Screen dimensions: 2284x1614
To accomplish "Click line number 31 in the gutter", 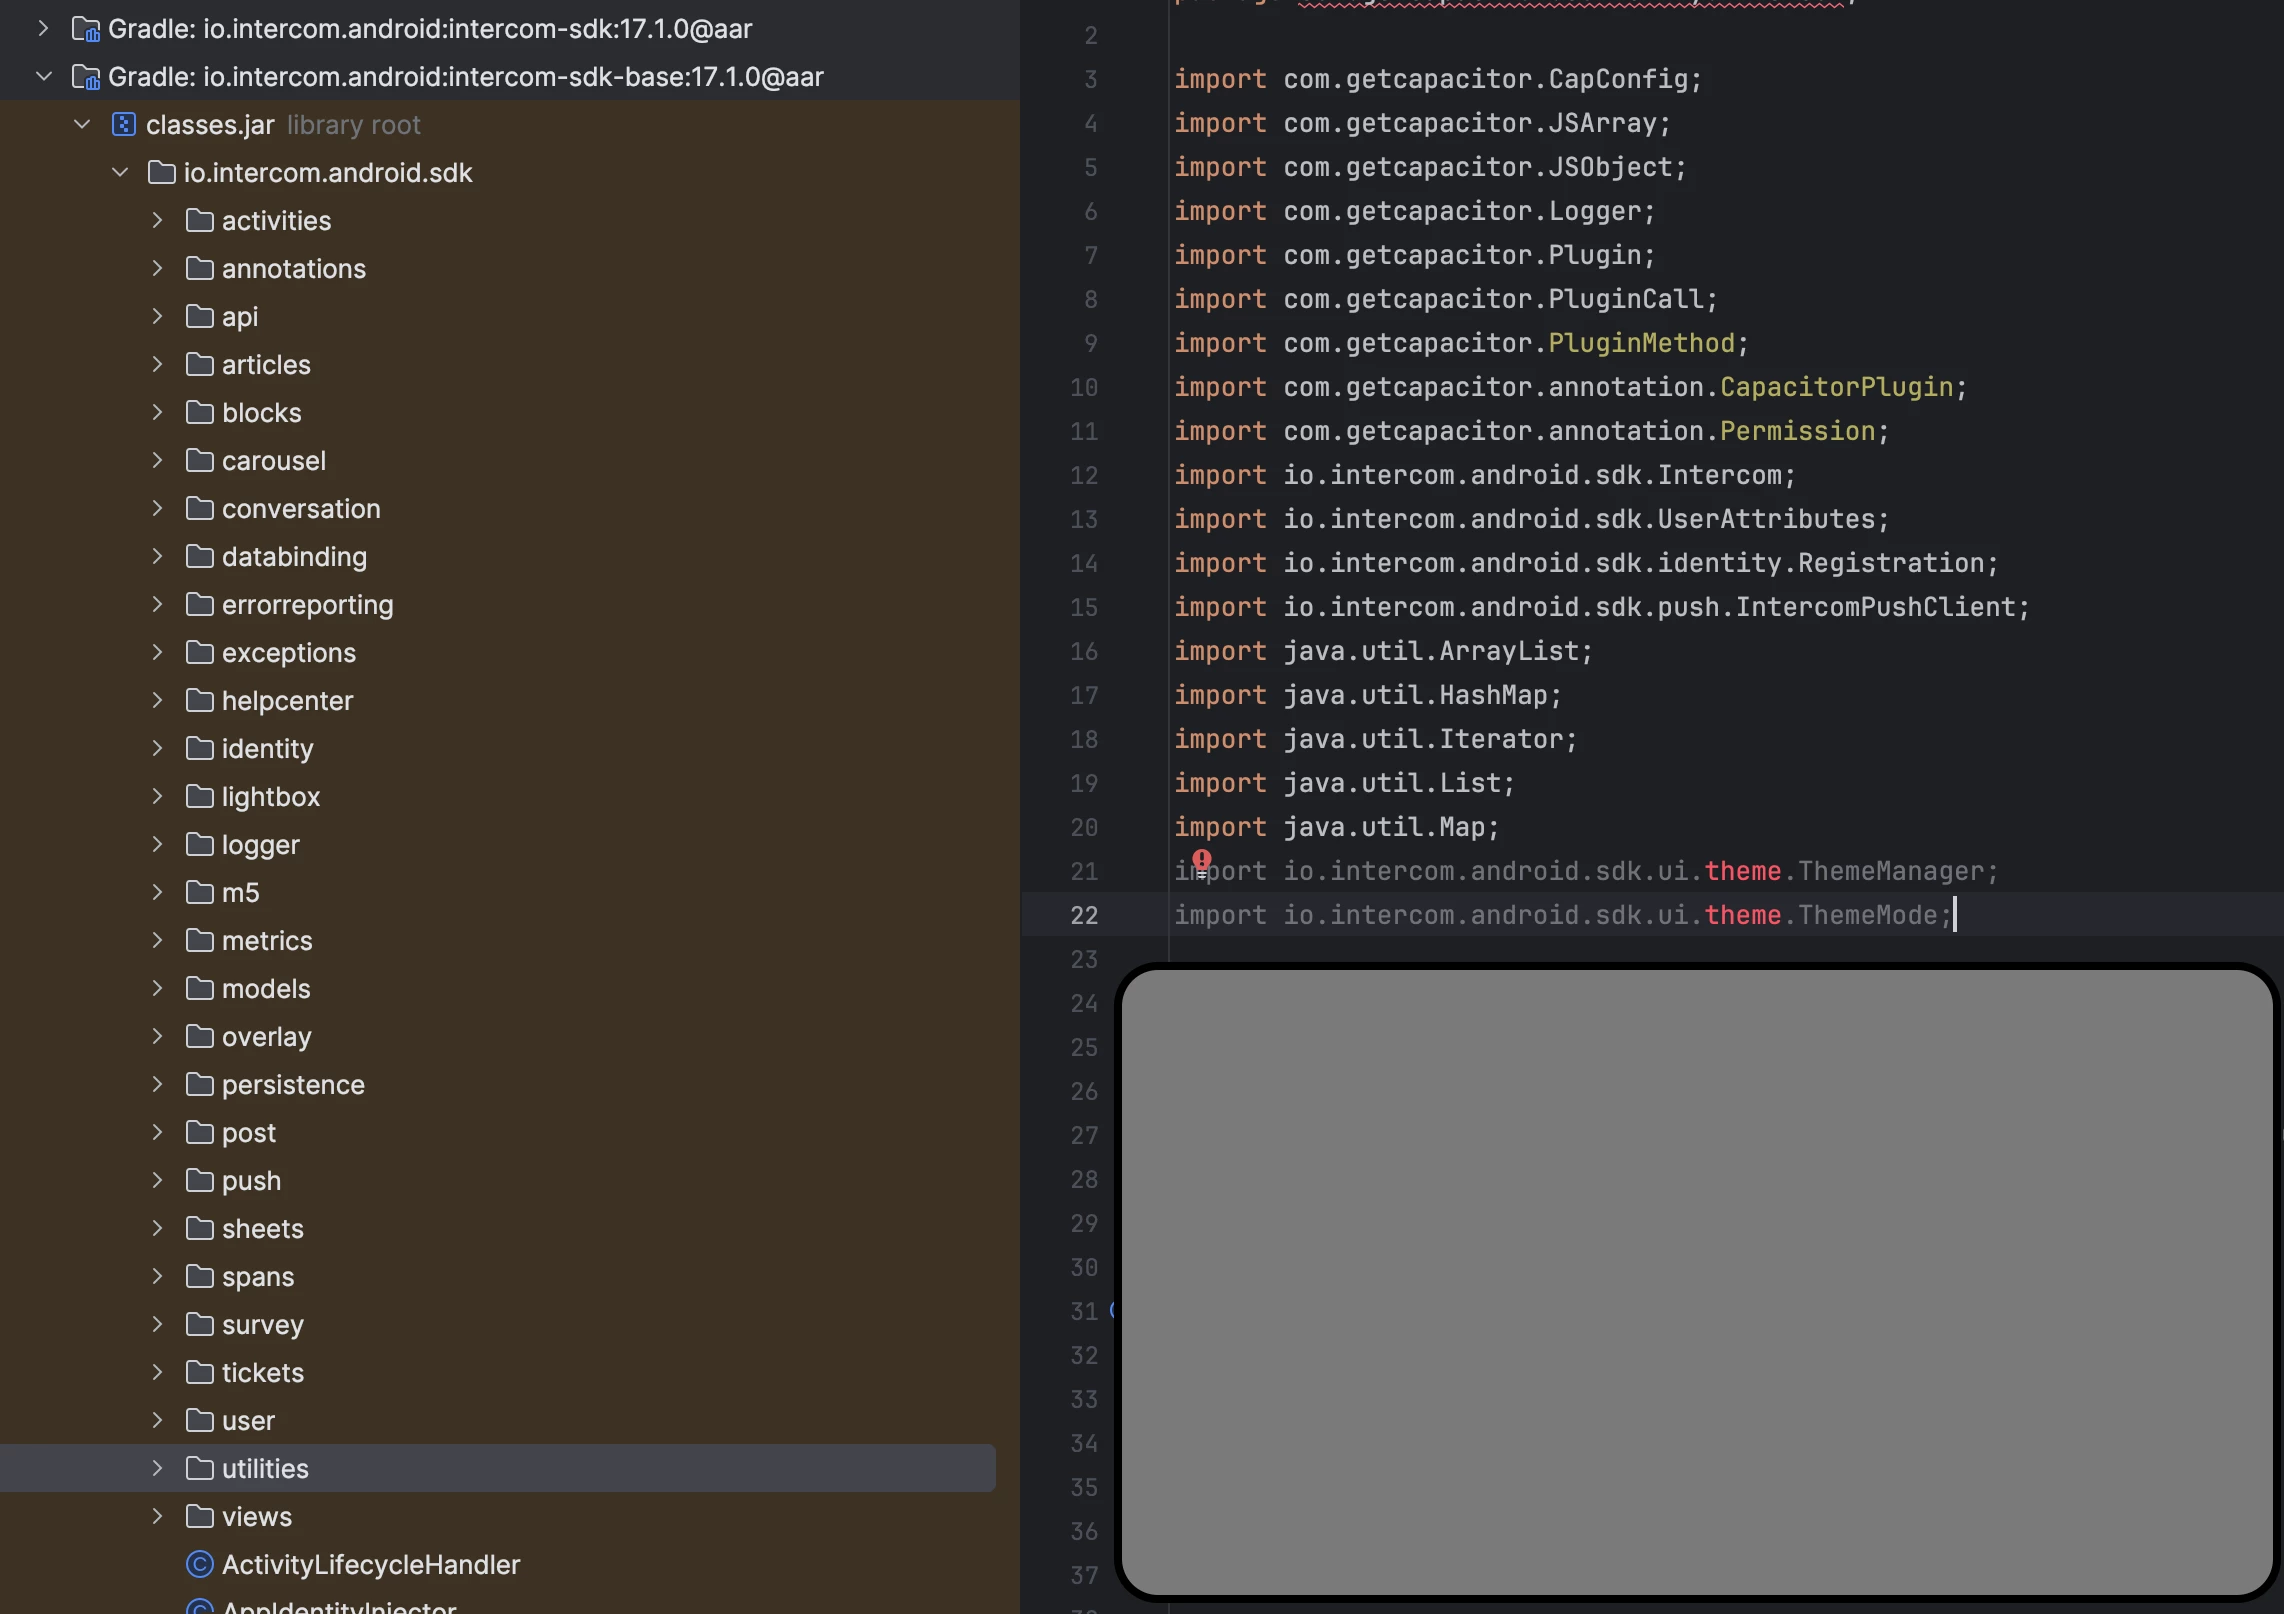I will pos(1084,1311).
